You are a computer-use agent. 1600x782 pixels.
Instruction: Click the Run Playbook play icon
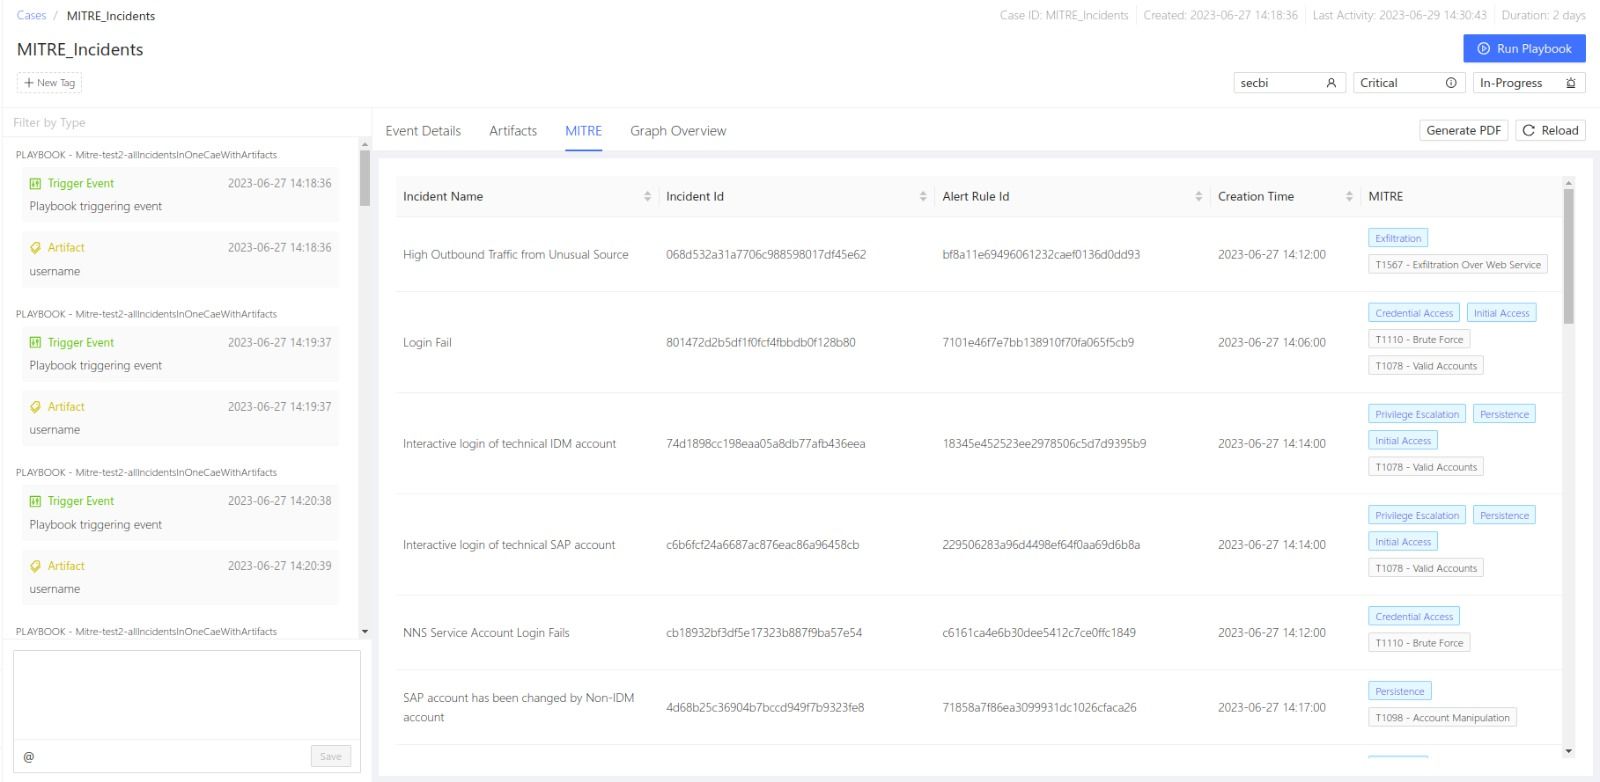pyautogui.click(x=1483, y=49)
